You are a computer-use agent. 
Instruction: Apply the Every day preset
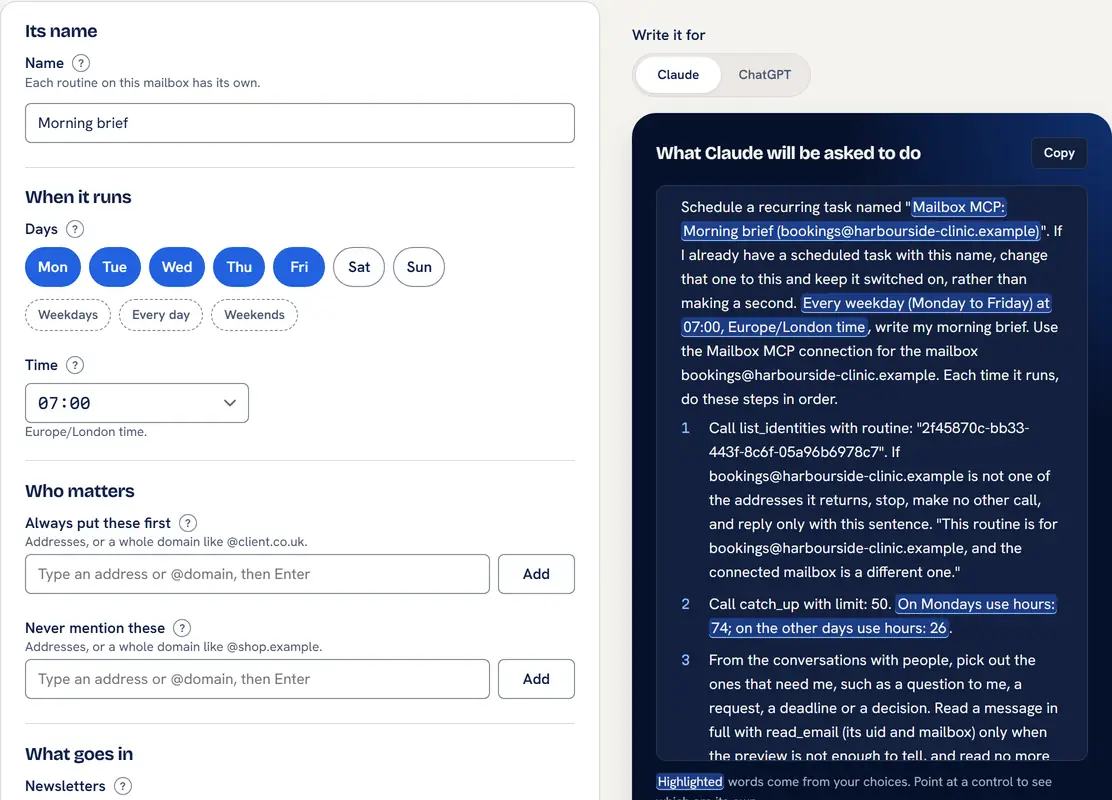pyautogui.click(x=161, y=315)
